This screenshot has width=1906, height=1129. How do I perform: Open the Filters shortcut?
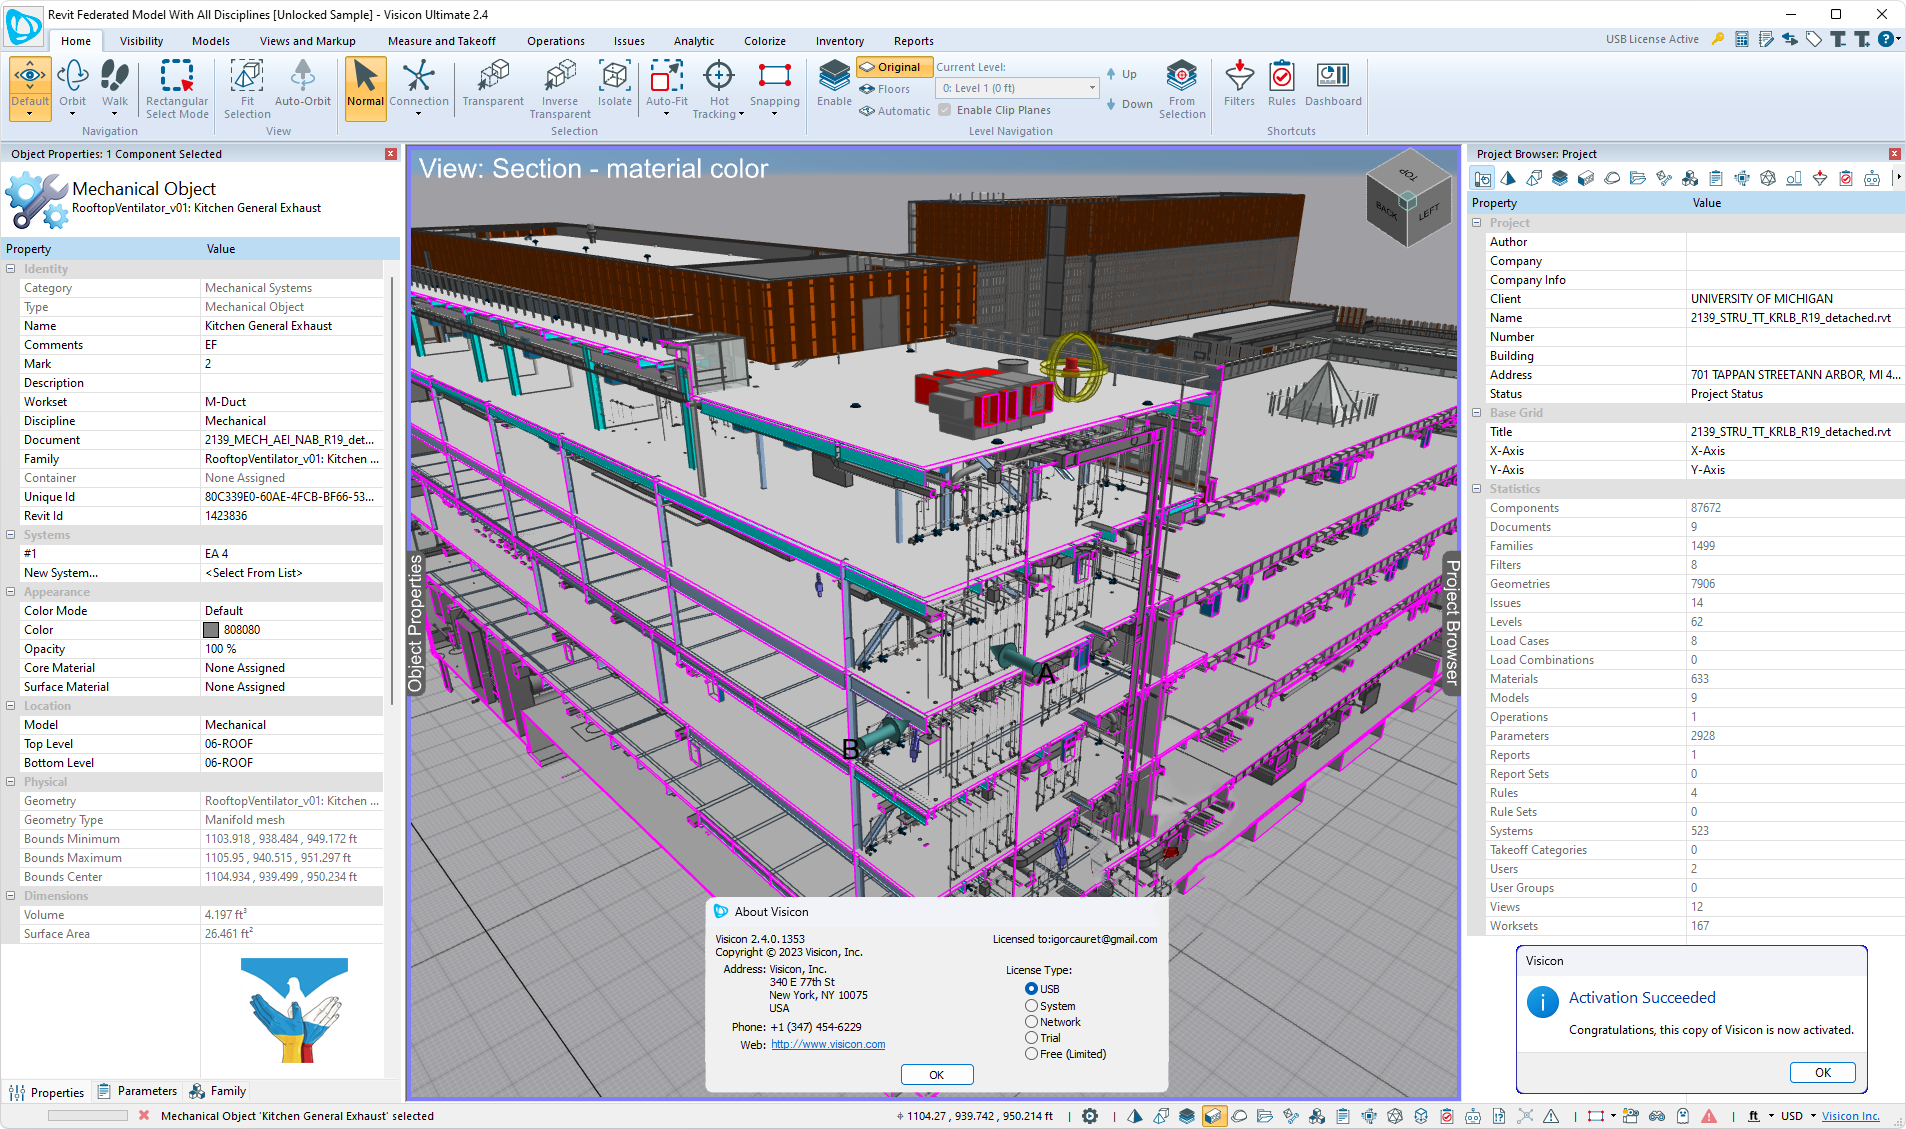pos(1239,83)
